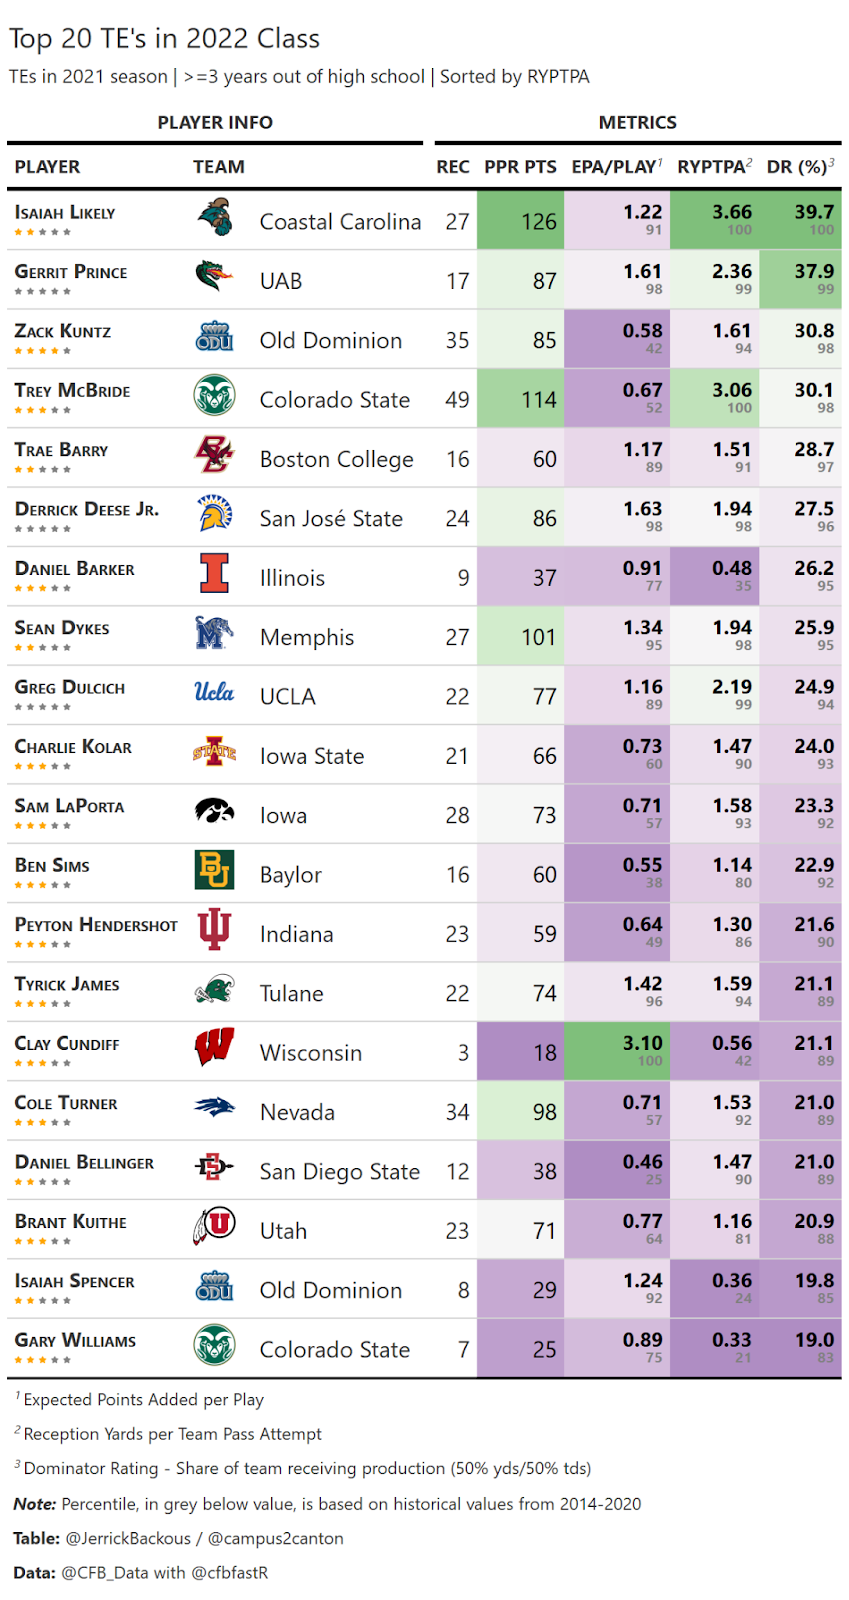849x1600 pixels.
Task: Click Sam LaPorta's star rating
Action: [43, 826]
